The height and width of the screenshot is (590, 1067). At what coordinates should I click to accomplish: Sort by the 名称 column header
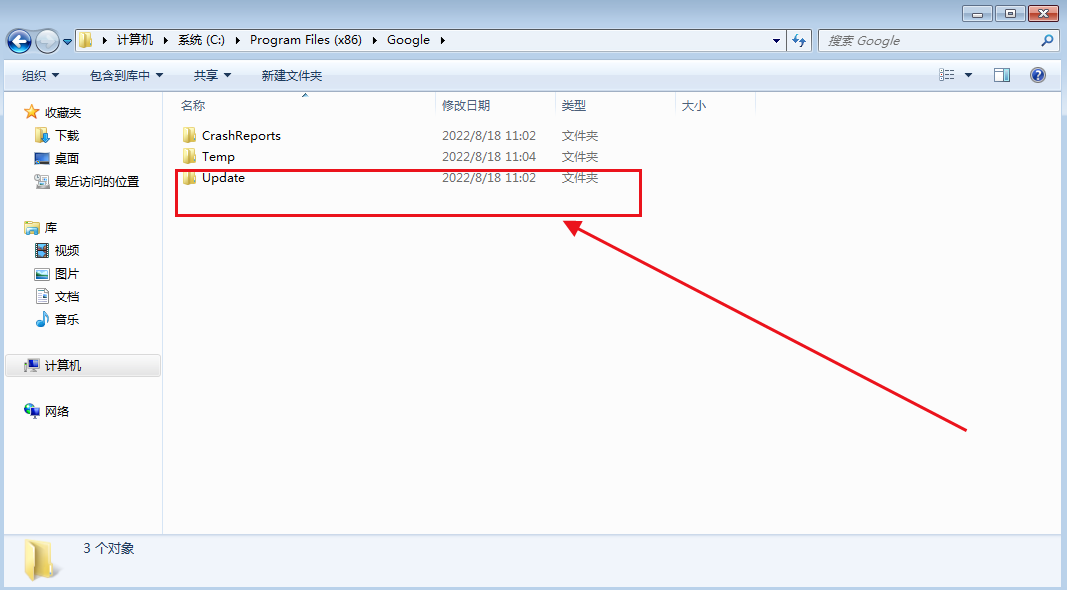[x=193, y=105]
